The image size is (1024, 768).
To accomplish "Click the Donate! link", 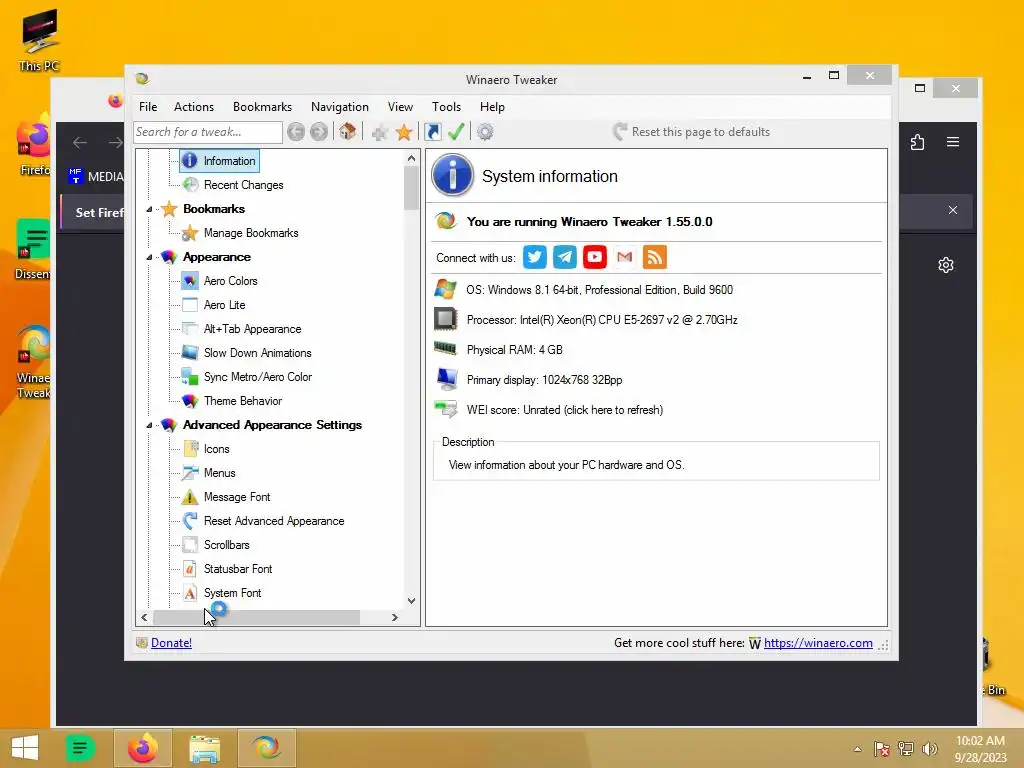I will 171,643.
